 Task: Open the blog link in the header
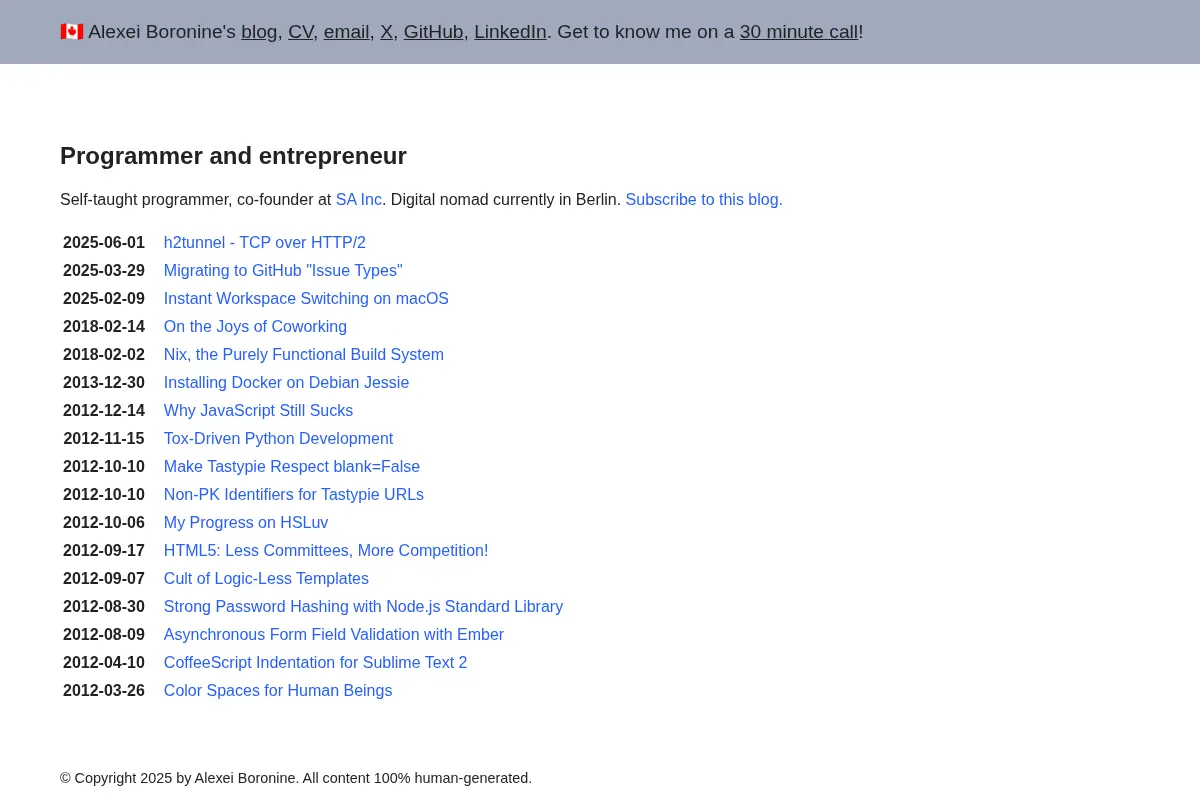pos(259,32)
